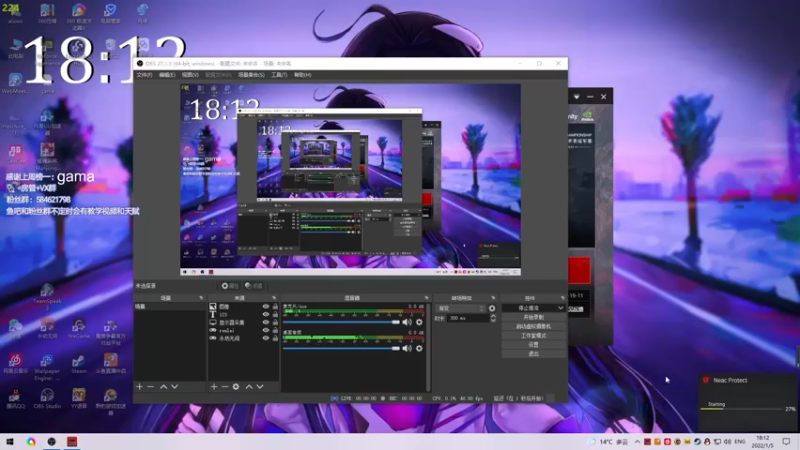Toggle visibility of the fourth source row
Viewport: 800px width, 450px height.
point(266,330)
